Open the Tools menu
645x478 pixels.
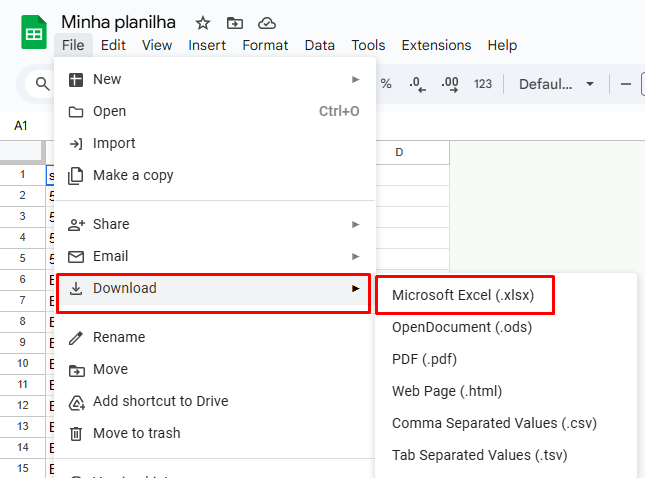tap(368, 45)
